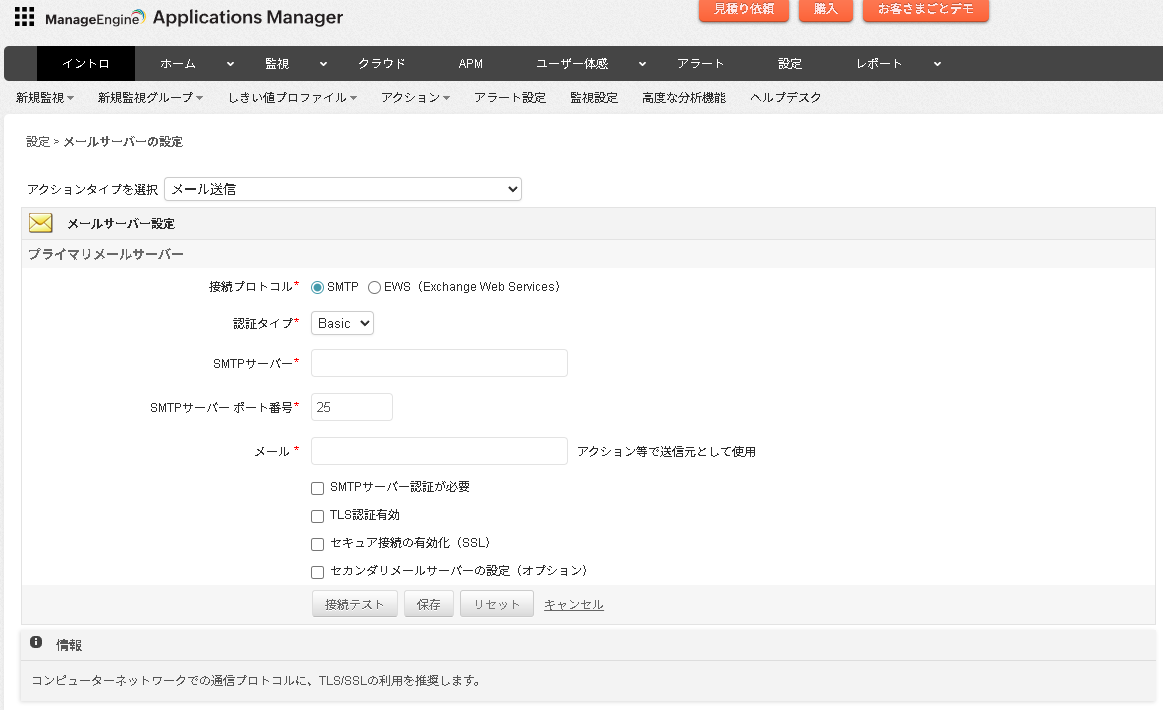This screenshot has height=710, width=1163.
Task: Click the 購入 button at the top
Action: [x=825, y=11]
